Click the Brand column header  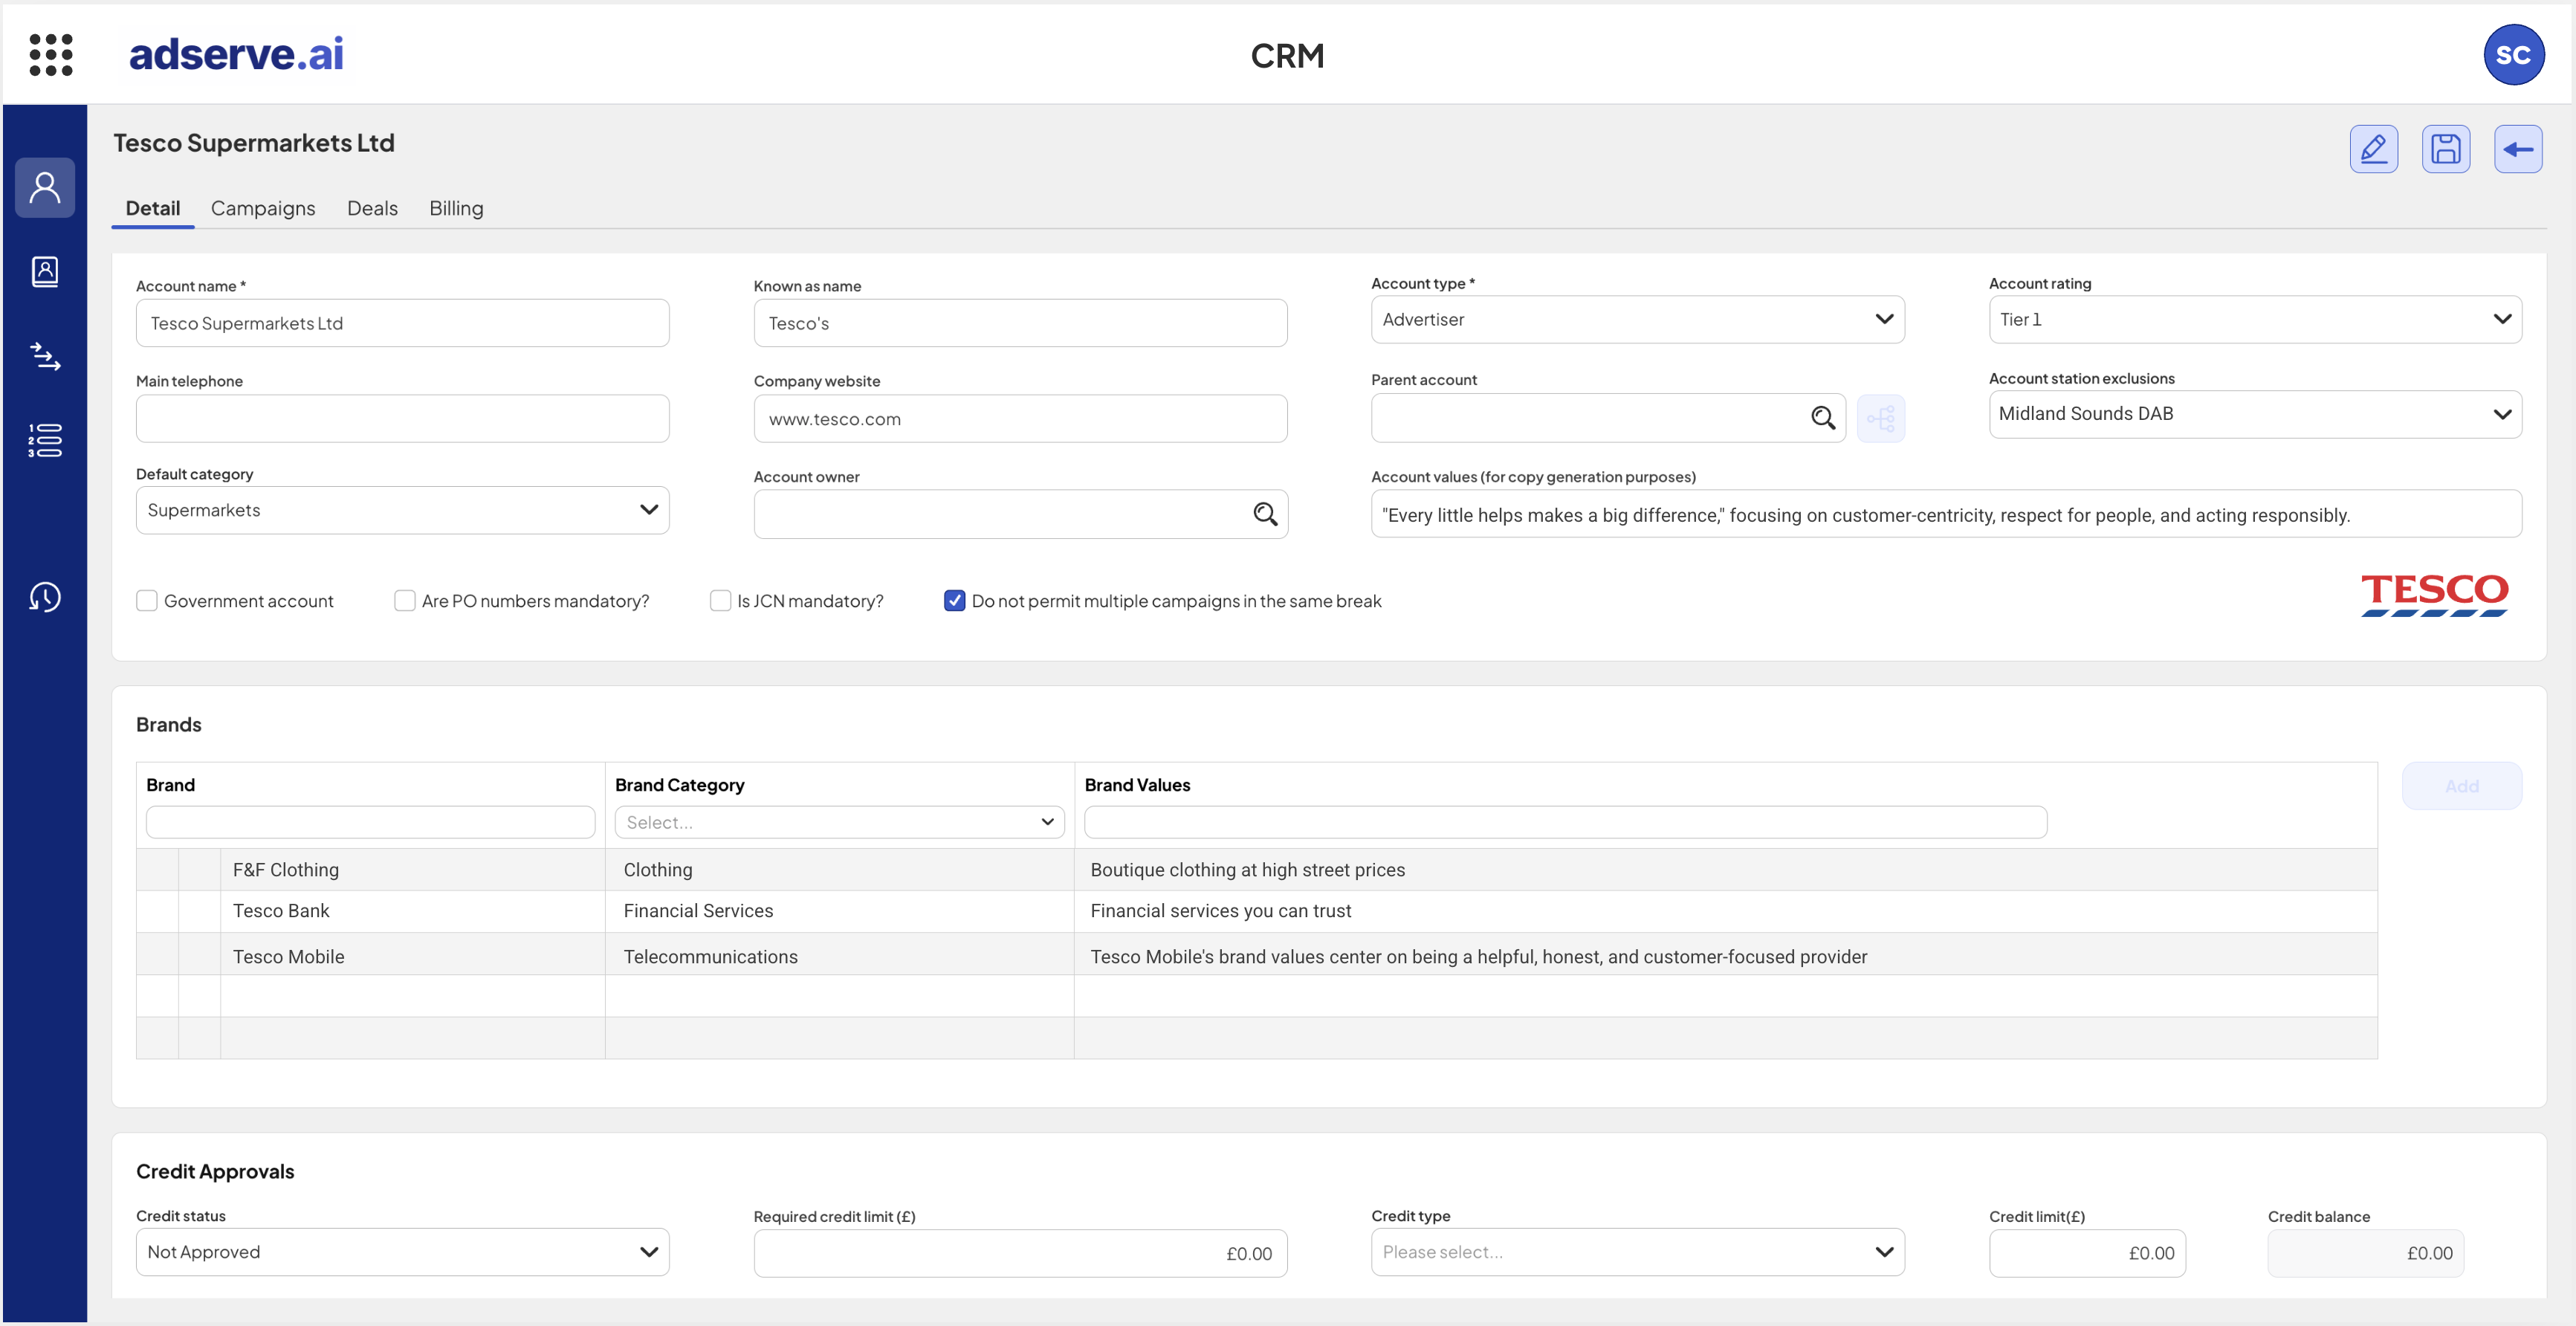pos(170,785)
